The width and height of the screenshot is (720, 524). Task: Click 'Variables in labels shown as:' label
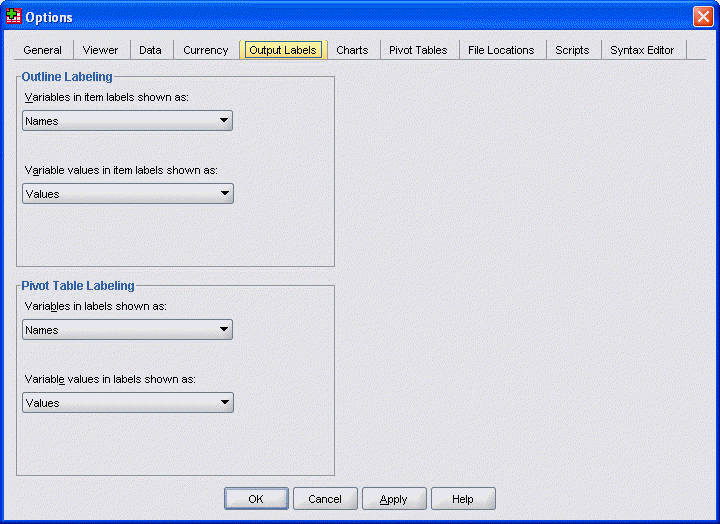coord(96,306)
